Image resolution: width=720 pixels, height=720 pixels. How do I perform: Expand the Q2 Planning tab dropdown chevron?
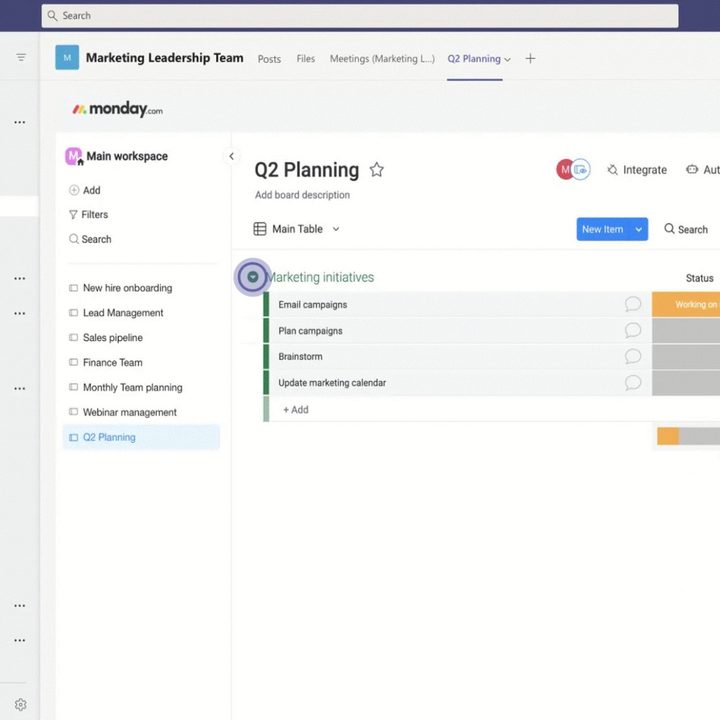507,60
